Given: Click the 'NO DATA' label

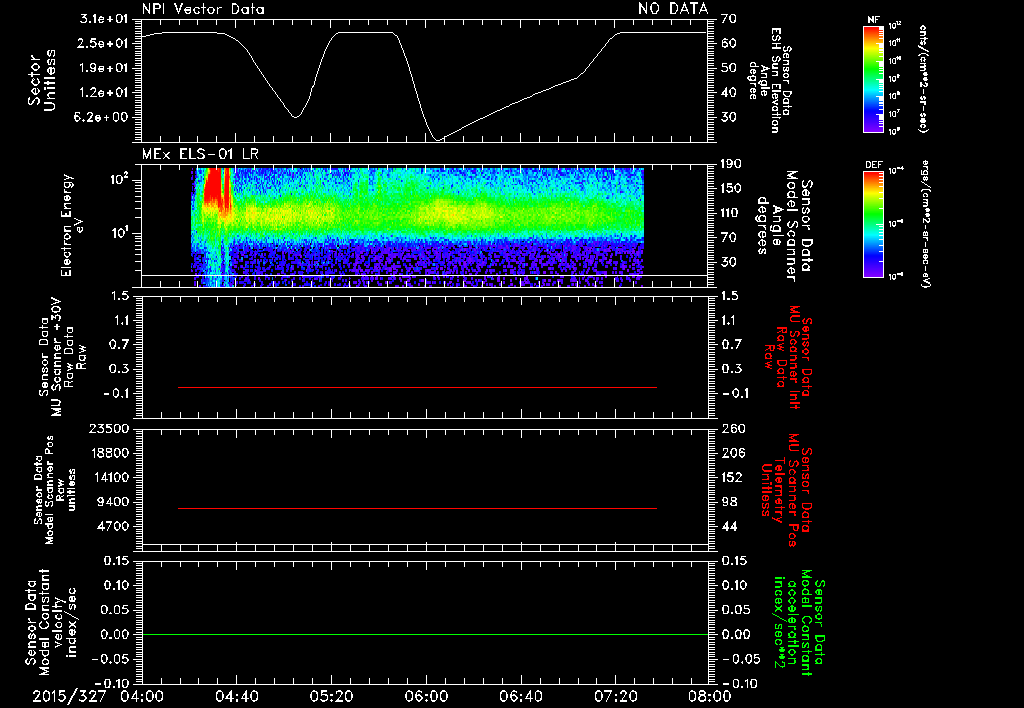Looking at the screenshot, I should [673, 8].
